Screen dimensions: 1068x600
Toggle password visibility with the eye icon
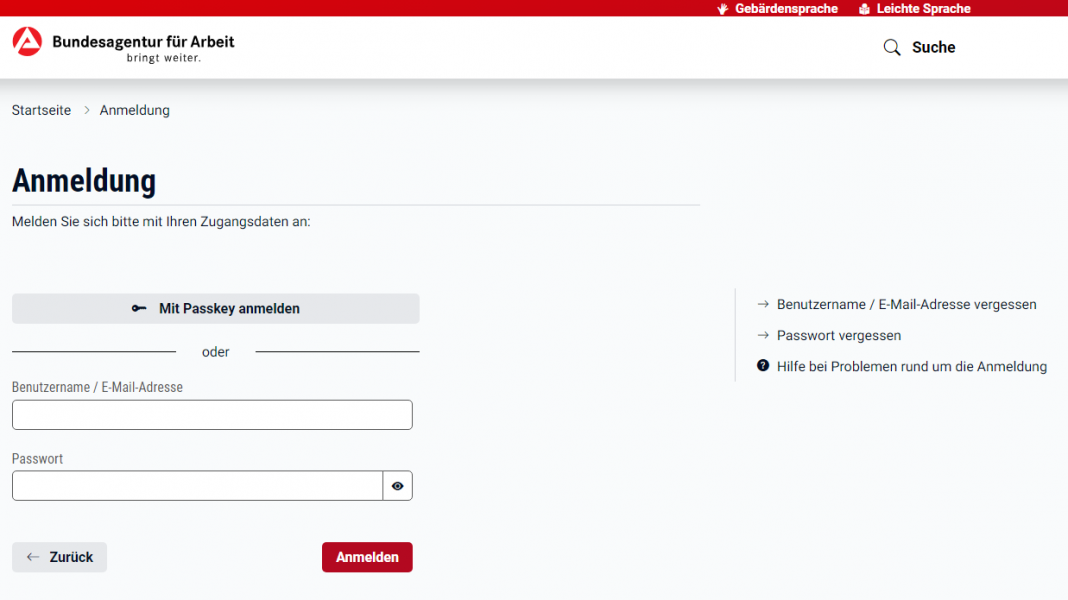tap(397, 486)
